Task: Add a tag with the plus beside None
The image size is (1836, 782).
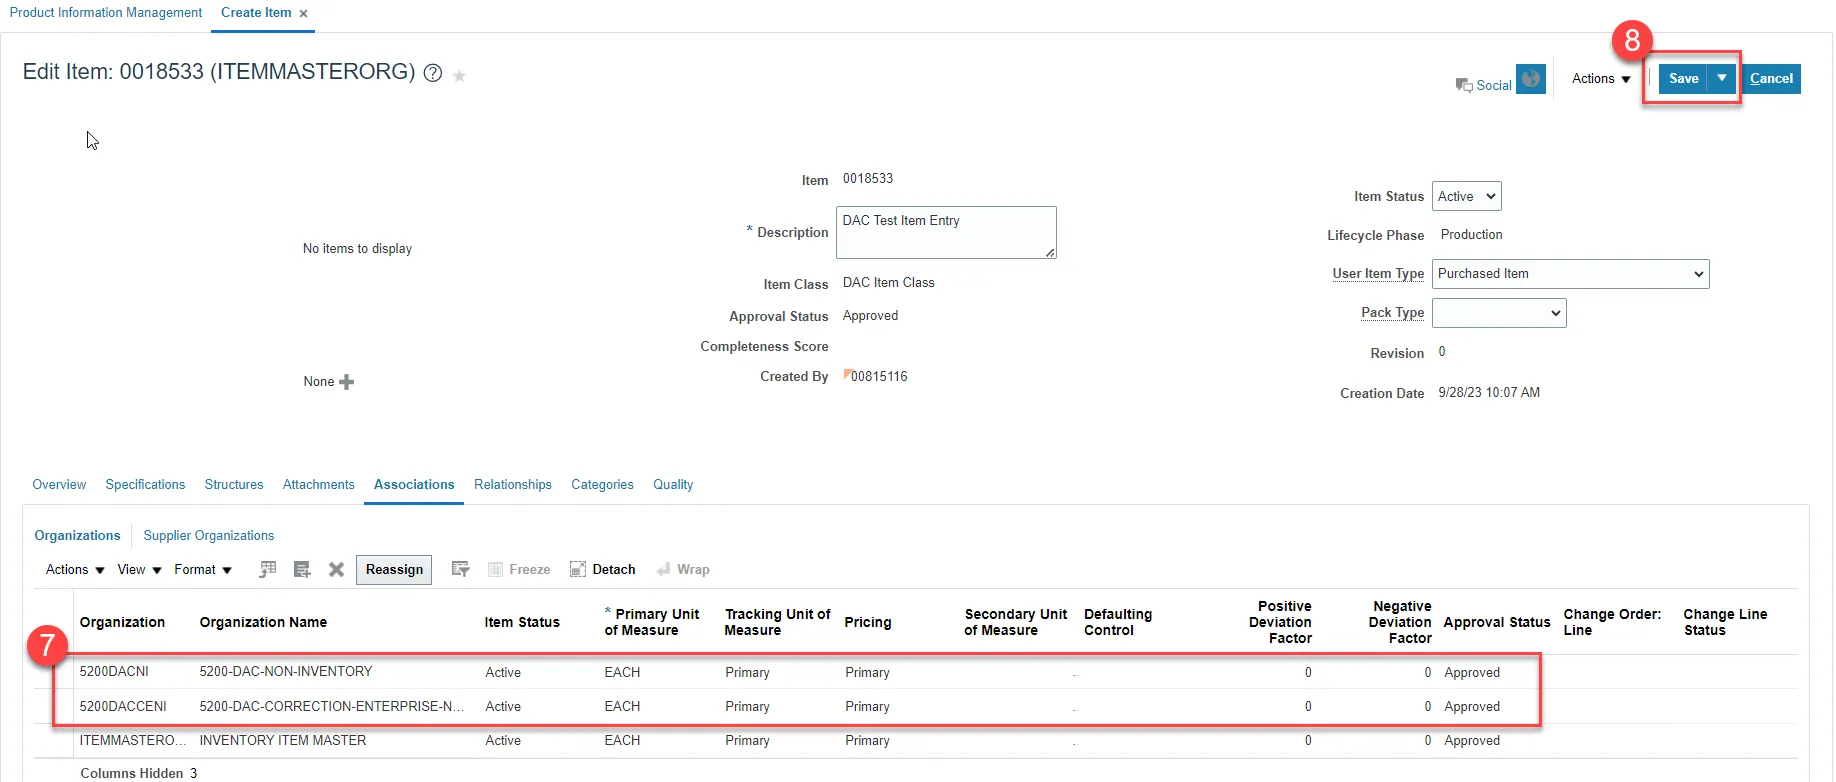Action: (x=347, y=382)
